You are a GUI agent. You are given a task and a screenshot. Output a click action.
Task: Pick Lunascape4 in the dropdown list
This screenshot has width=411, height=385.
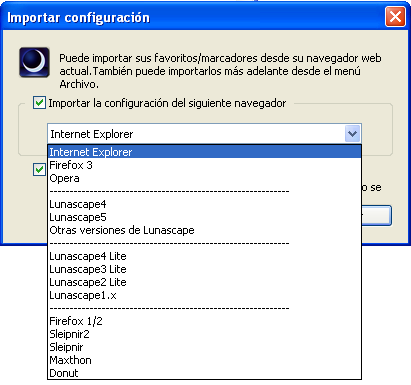pyautogui.click(x=204, y=204)
